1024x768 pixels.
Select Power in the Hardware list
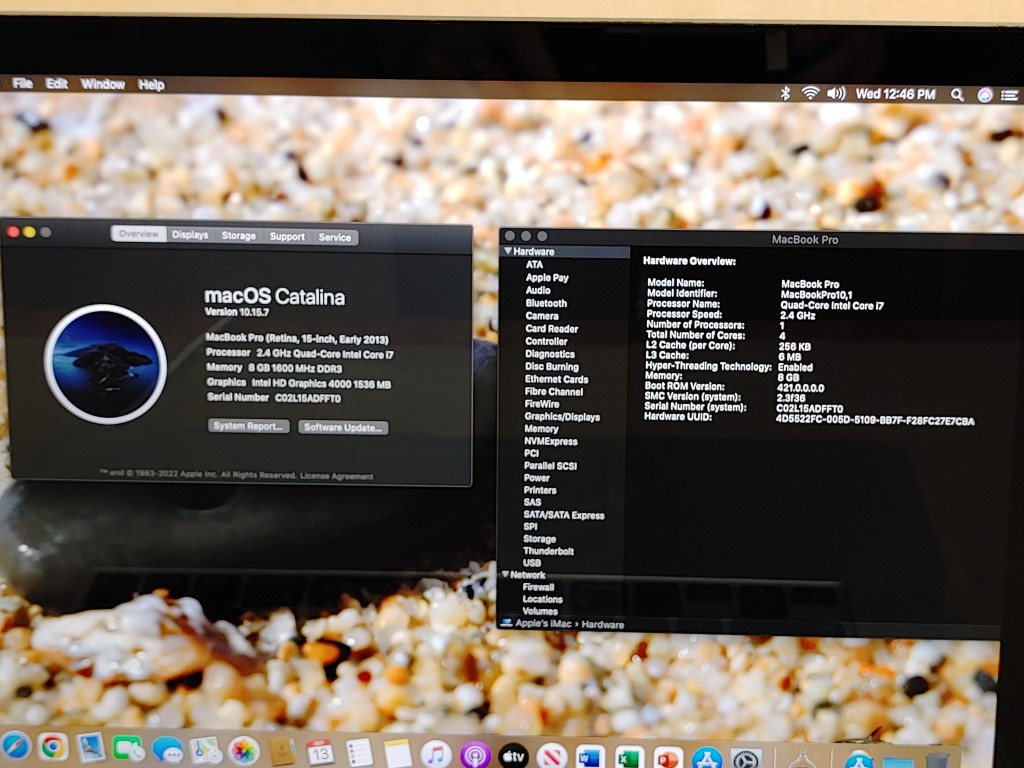(537, 478)
